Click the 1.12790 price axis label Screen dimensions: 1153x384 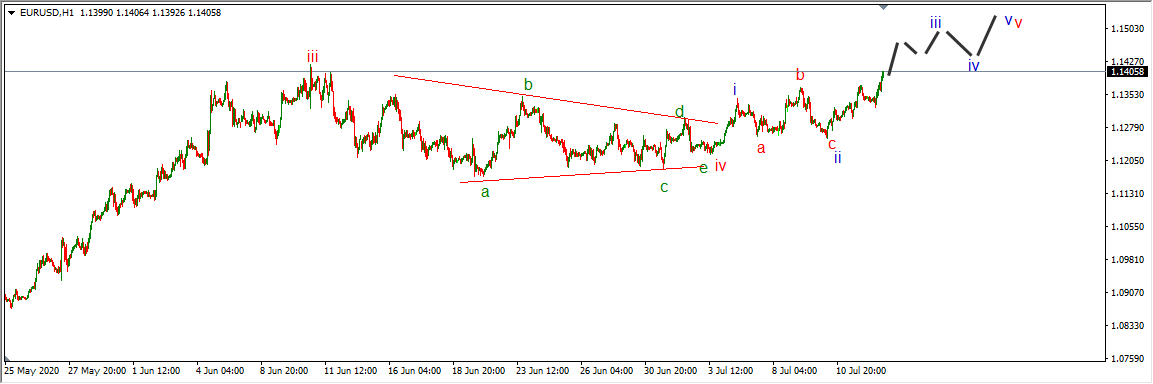1127,128
